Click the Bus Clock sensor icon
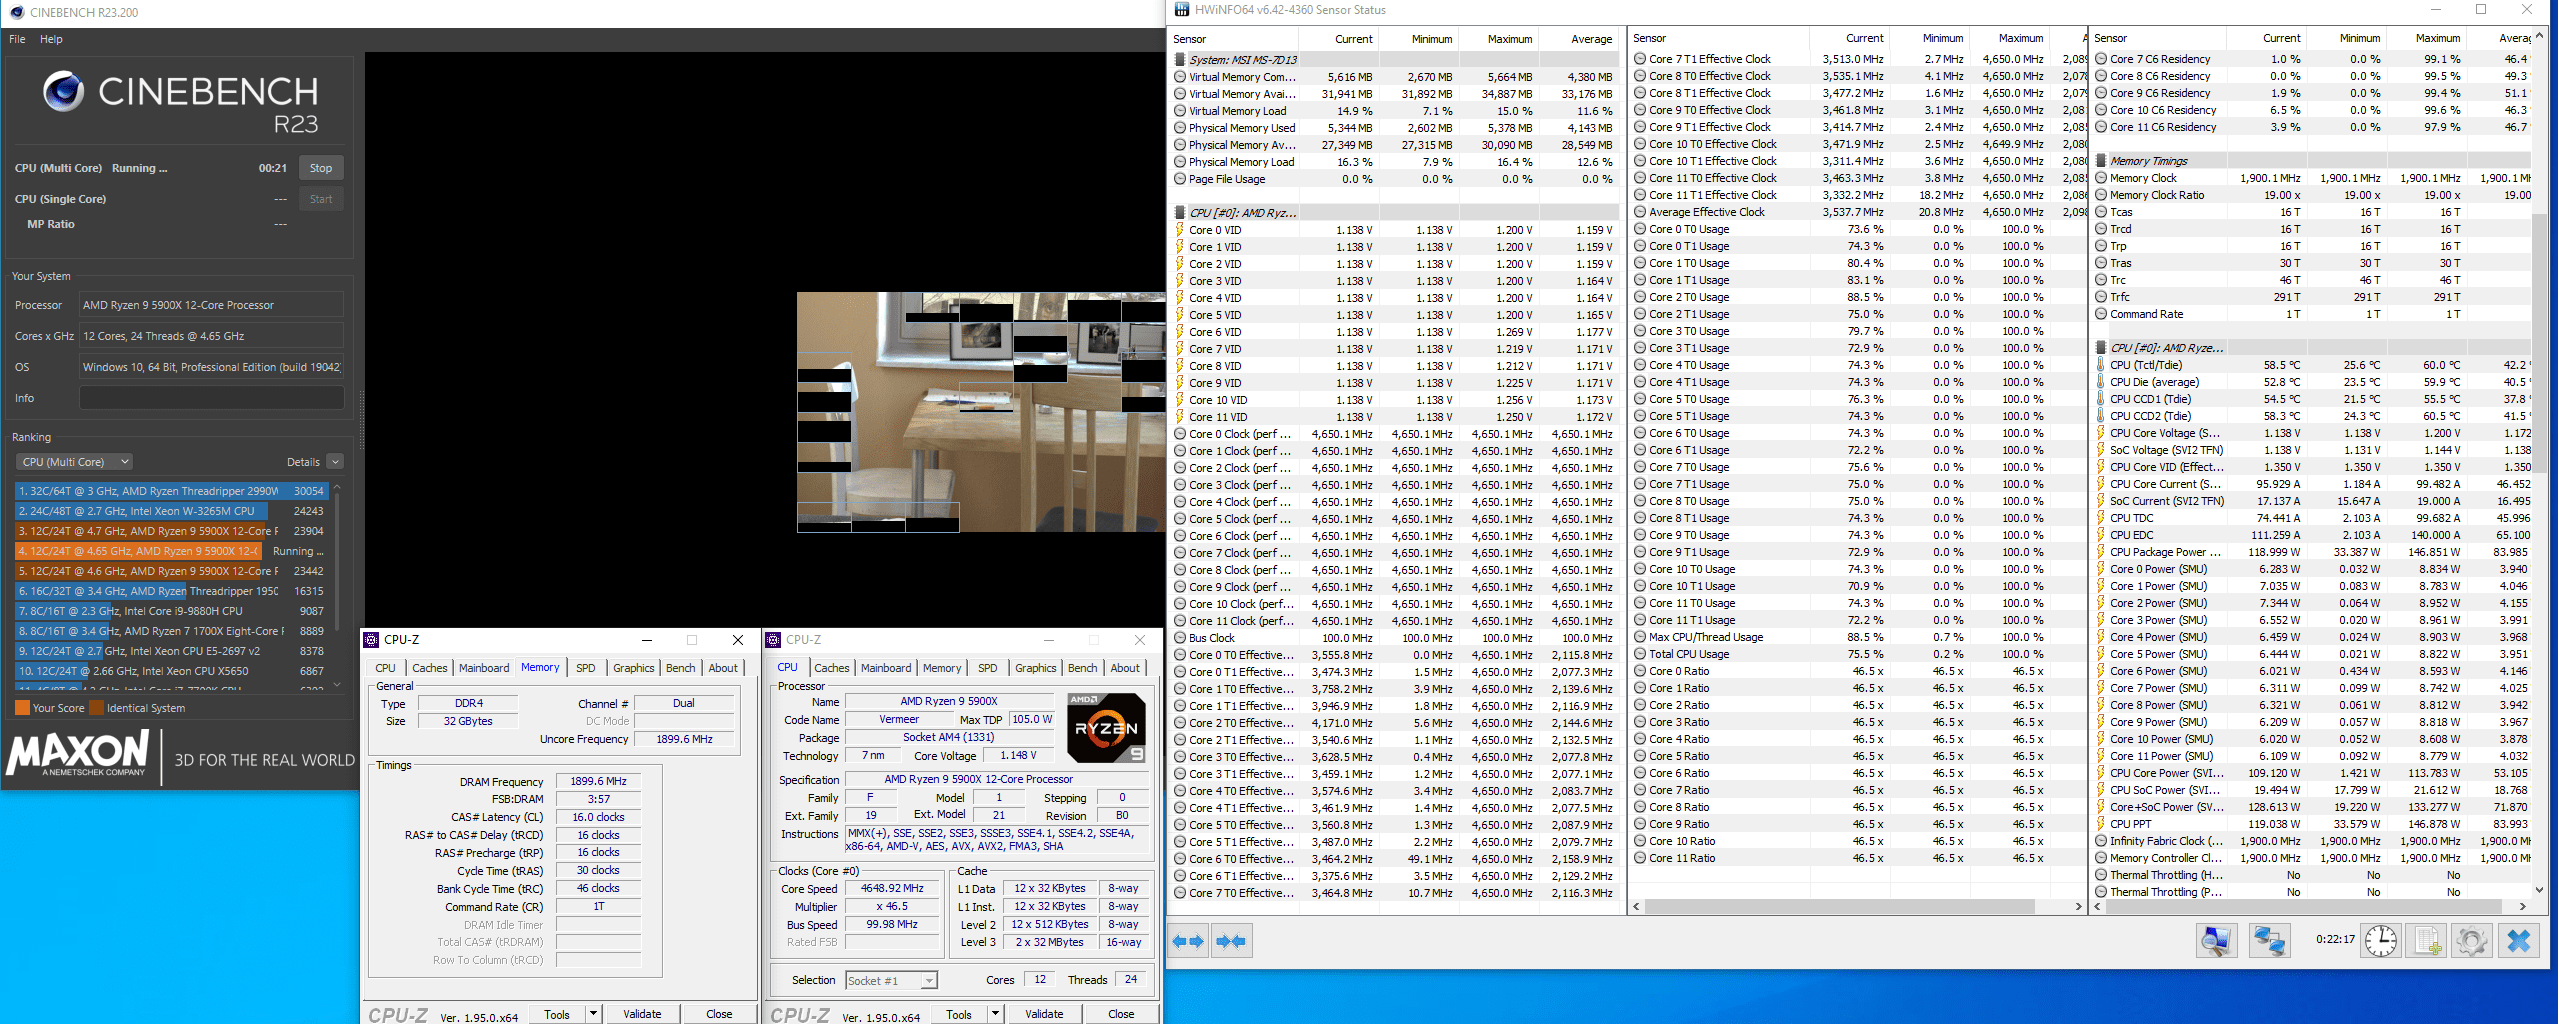 point(1180,638)
